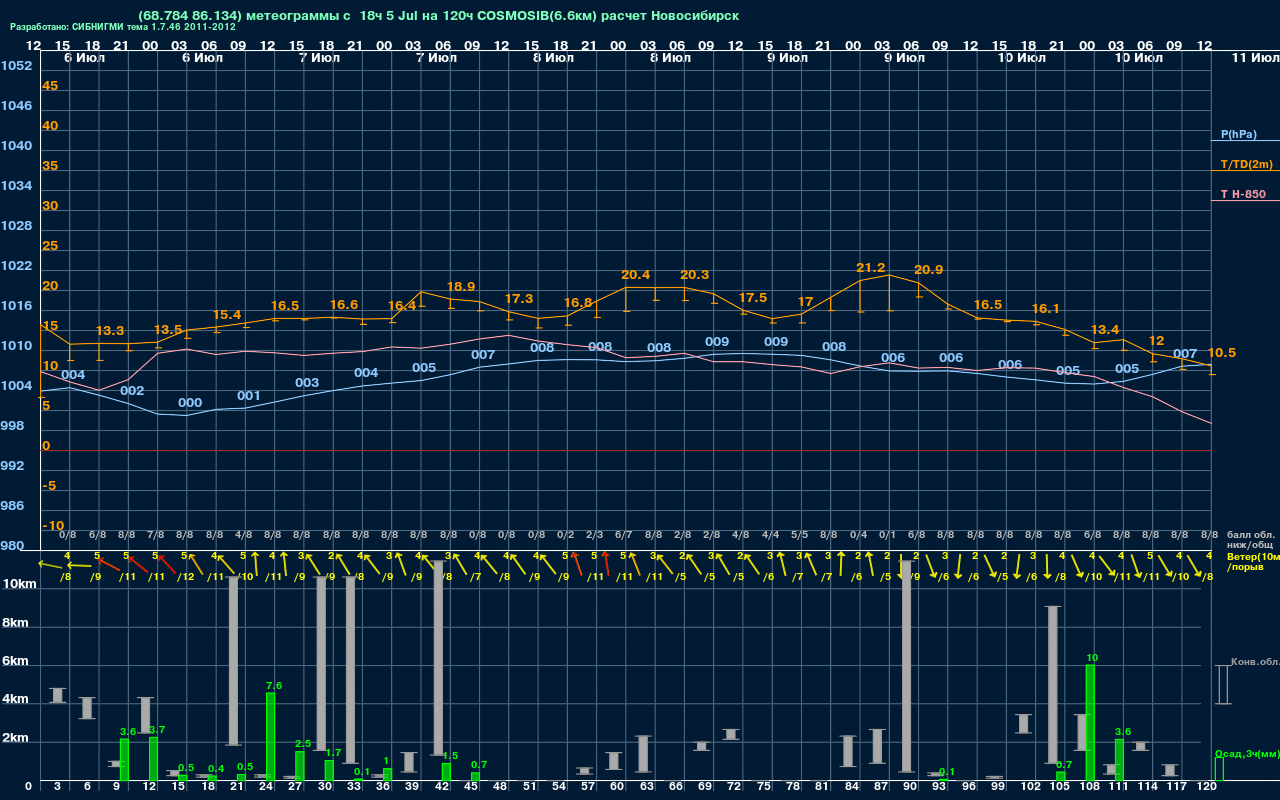Click the 'Осад,3ч(мм)' legend label
This screenshot has height=800, width=1280.
1247,753
